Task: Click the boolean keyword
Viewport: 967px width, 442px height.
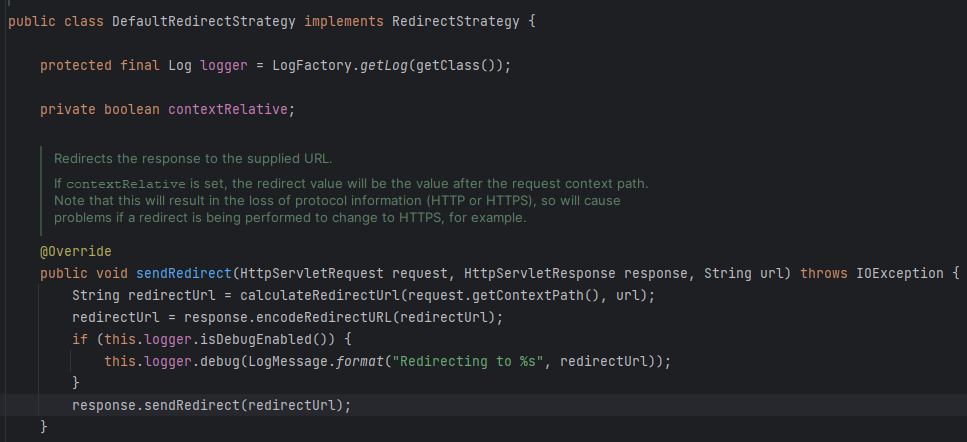Action: coord(132,110)
